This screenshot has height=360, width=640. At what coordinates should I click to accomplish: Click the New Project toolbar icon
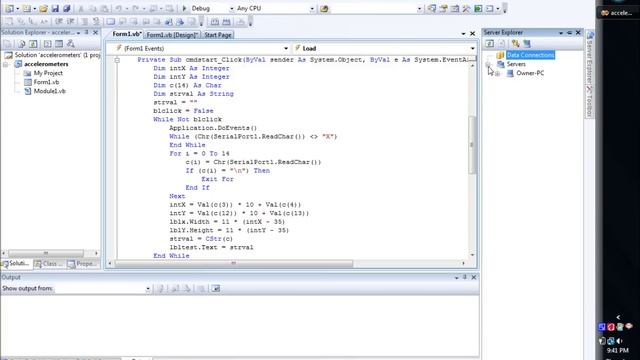pos(9,8)
